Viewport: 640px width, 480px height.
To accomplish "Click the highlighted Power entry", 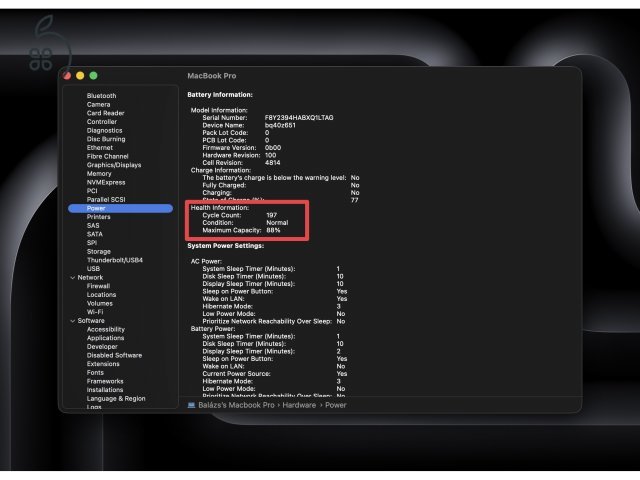I will pos(120,208).
